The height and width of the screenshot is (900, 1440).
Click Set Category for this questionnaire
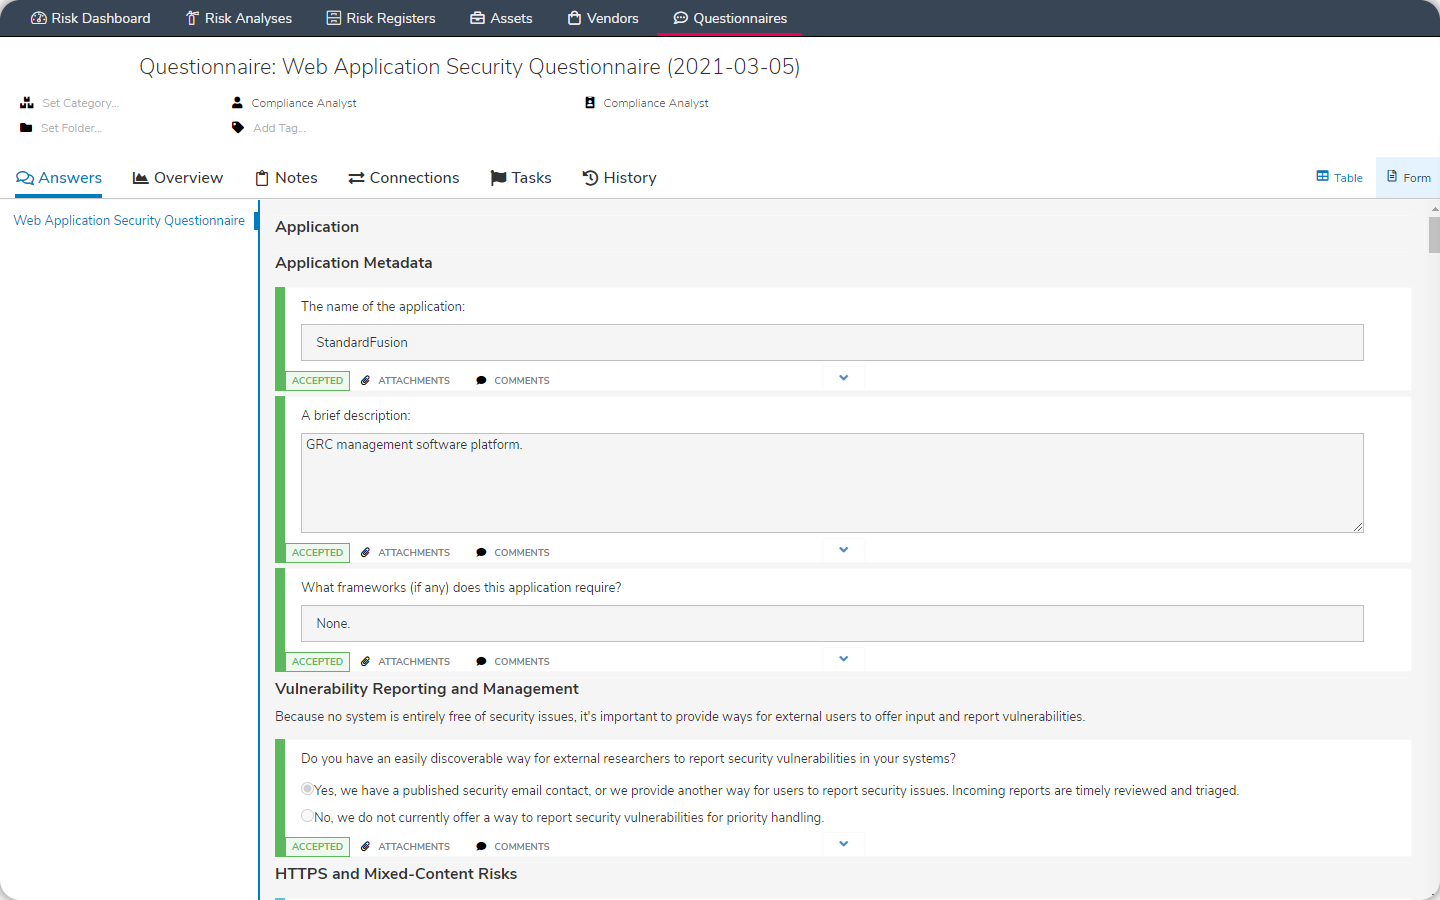coord(79,103)
